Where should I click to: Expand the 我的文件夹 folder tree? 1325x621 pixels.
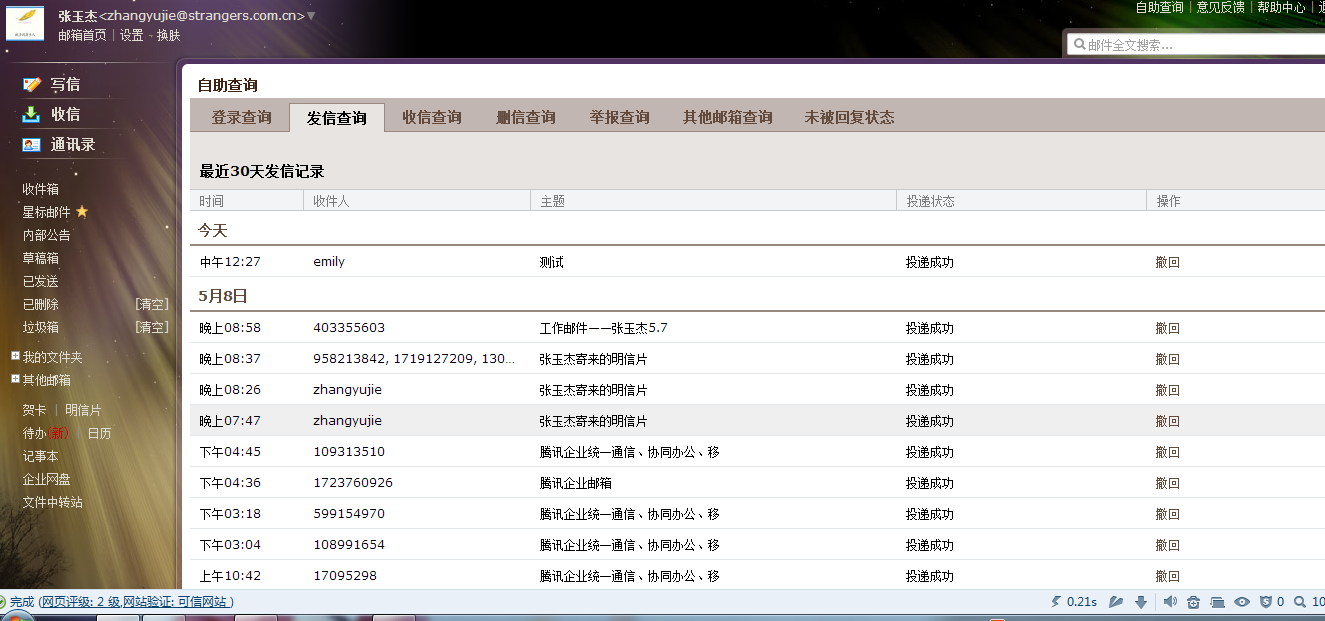click(x=15, y=356)
